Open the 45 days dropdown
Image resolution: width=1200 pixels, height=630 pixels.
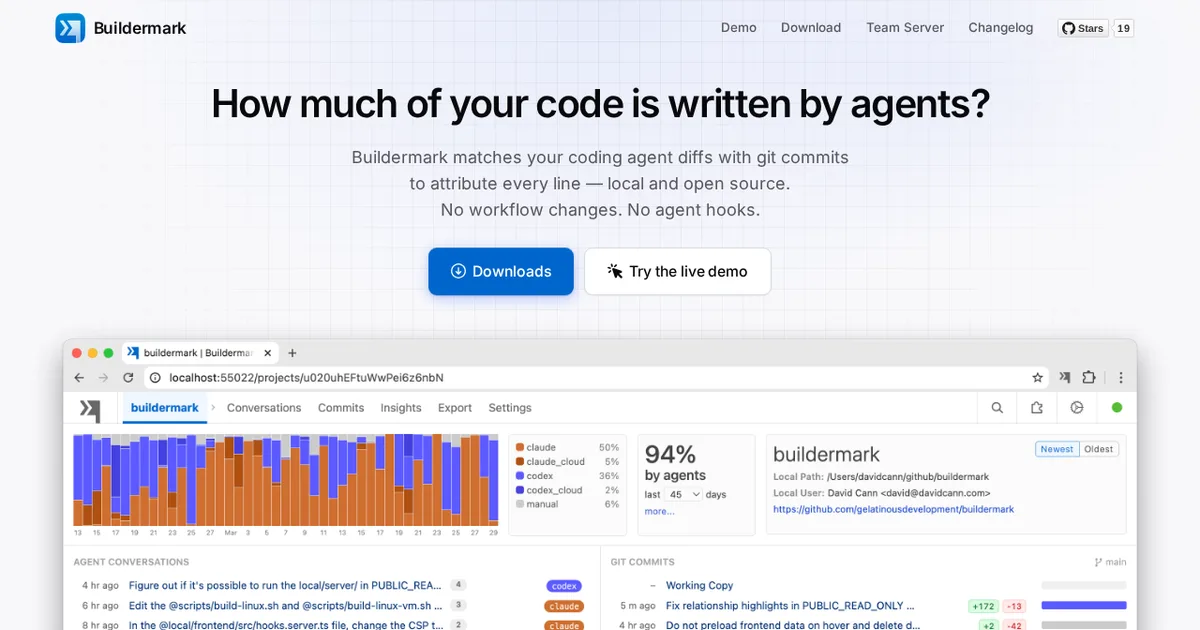(x=685, y=494)
